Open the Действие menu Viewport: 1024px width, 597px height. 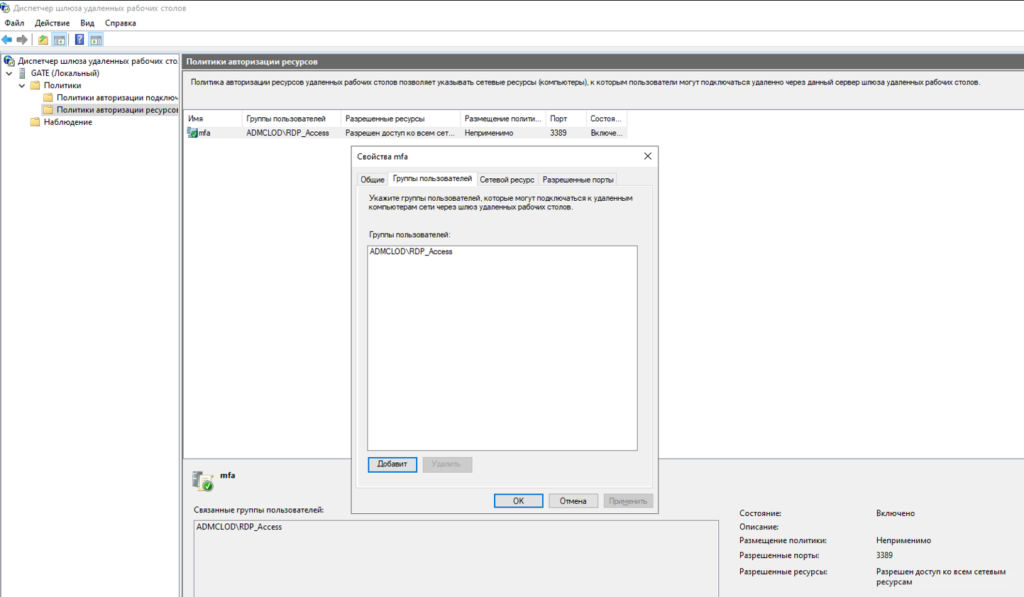(x=52, y=22)
